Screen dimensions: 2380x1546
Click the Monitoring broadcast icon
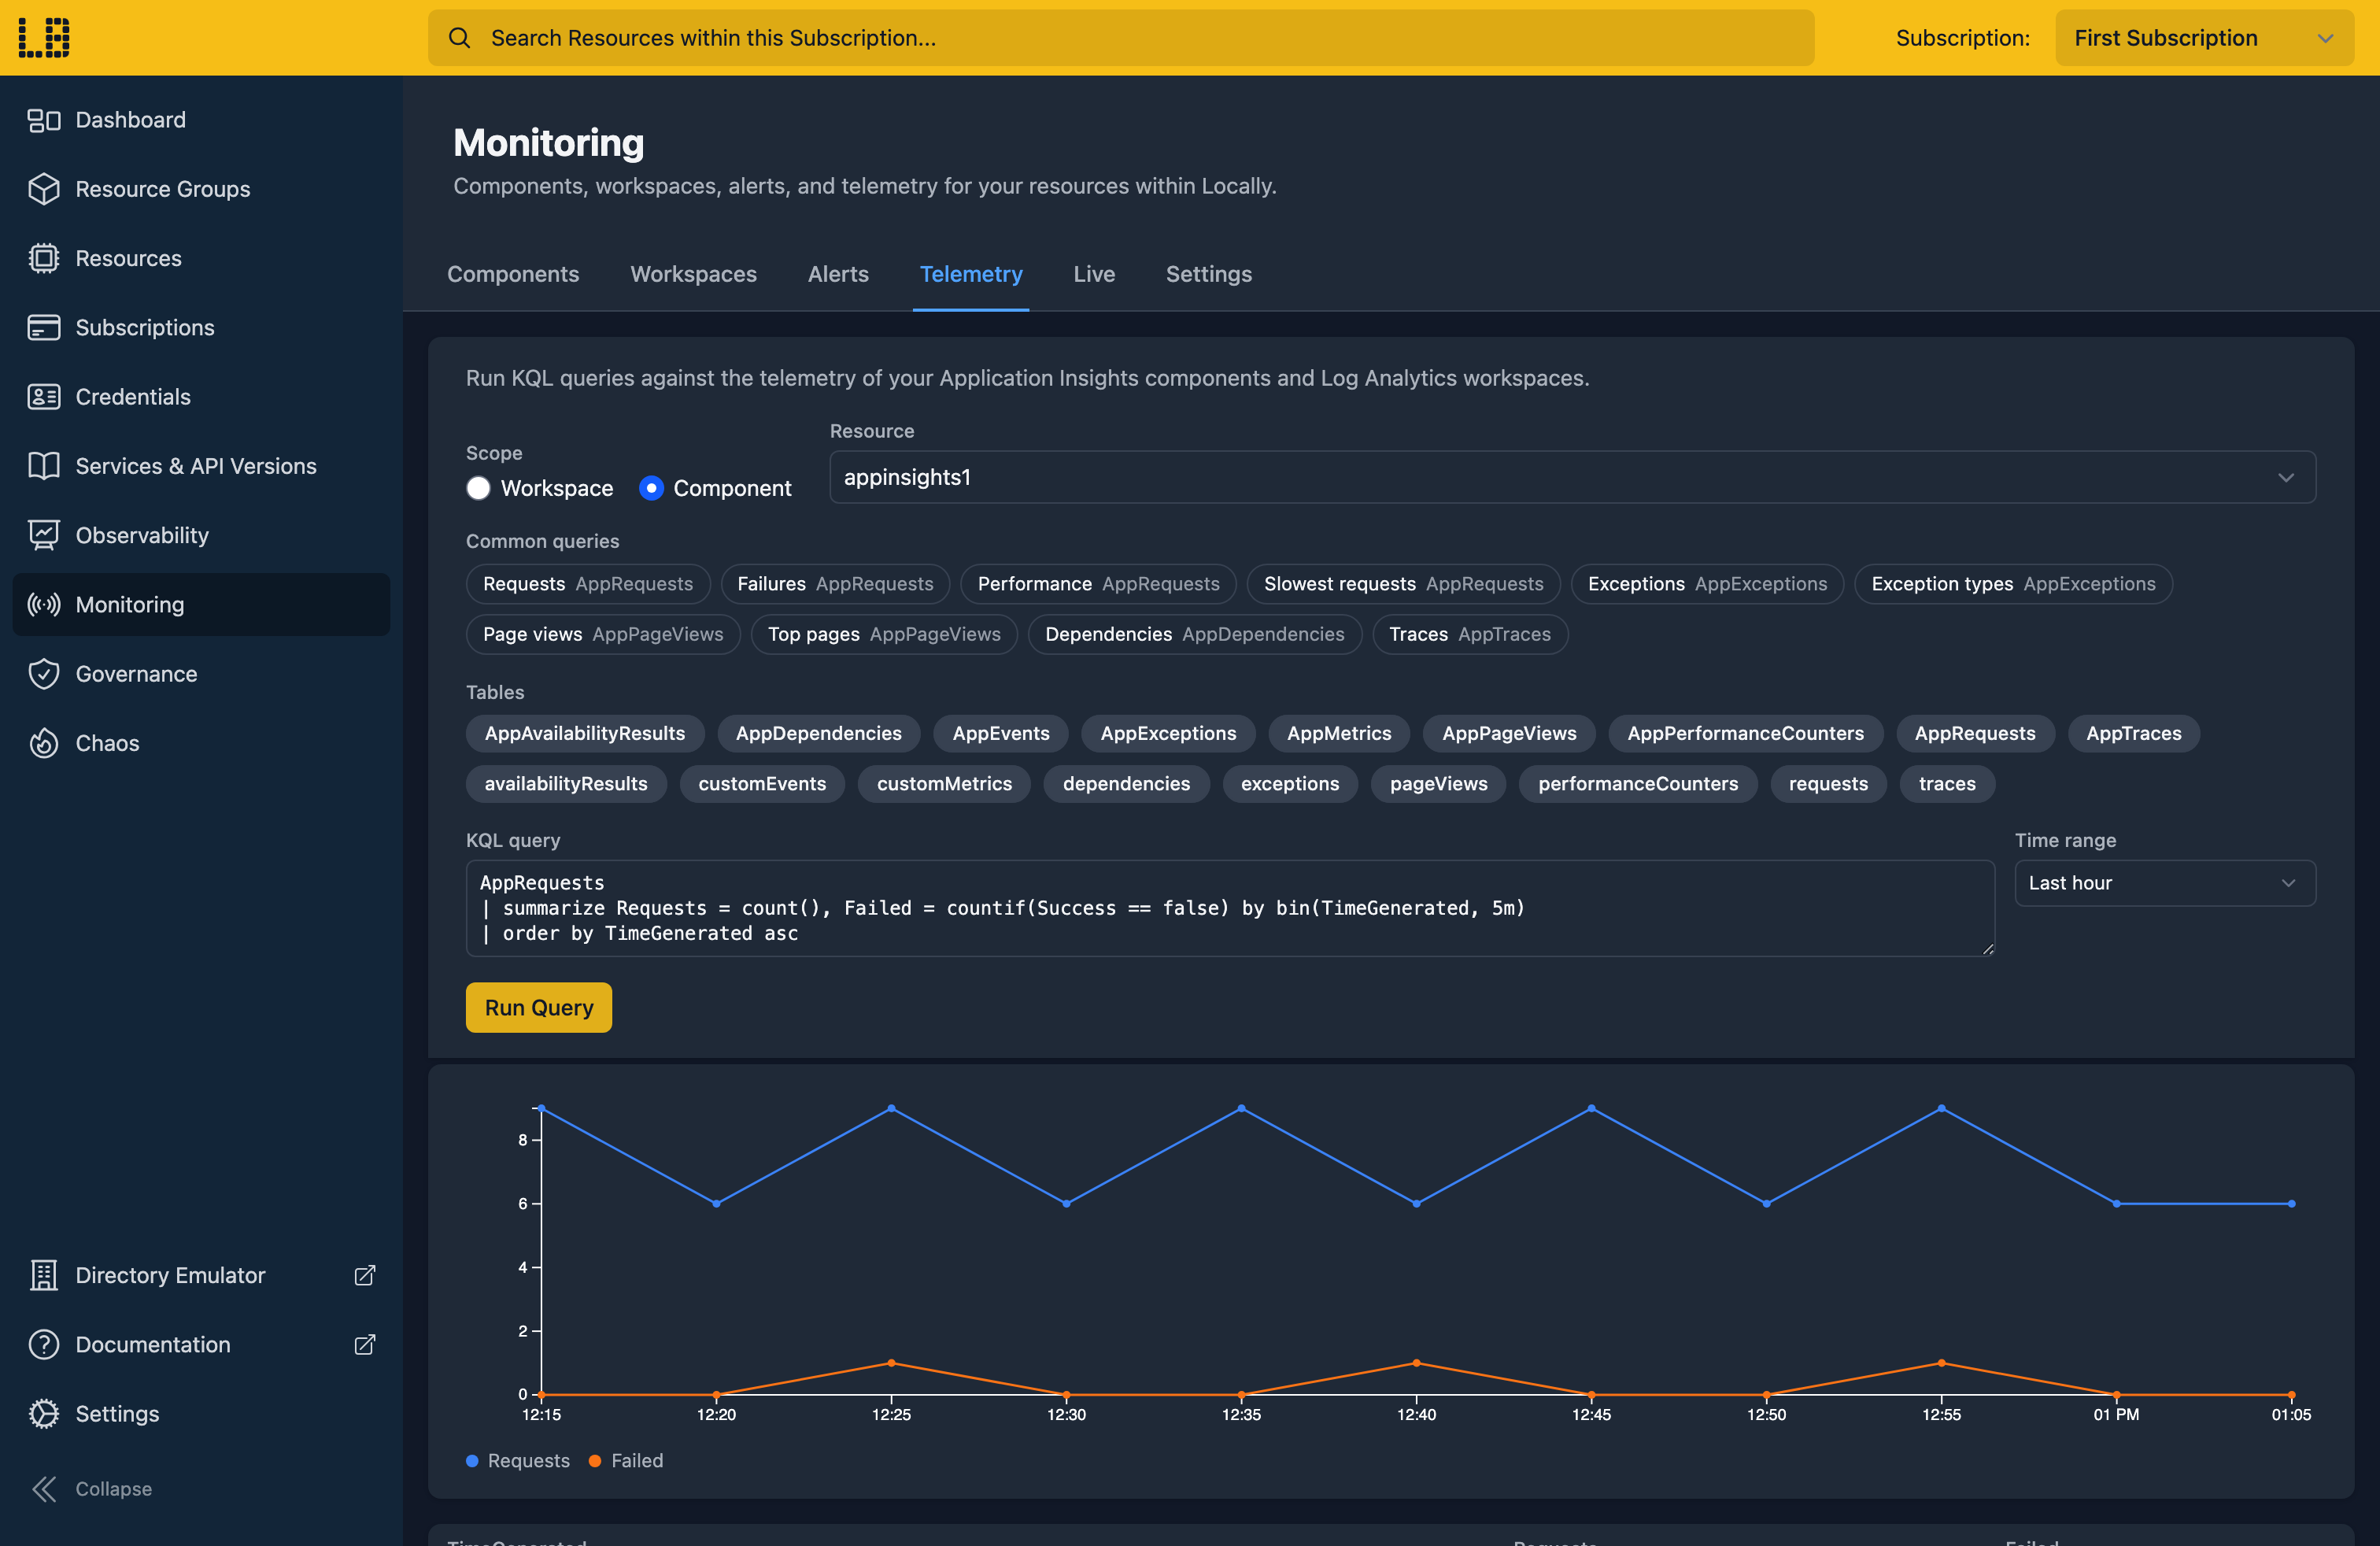click(44, 604)
